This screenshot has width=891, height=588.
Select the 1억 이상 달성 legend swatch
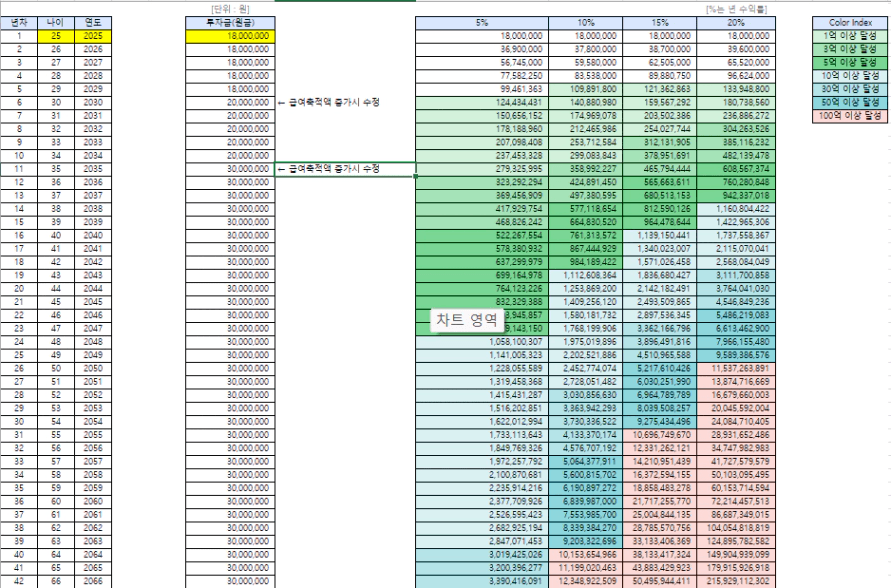point(850,35)
